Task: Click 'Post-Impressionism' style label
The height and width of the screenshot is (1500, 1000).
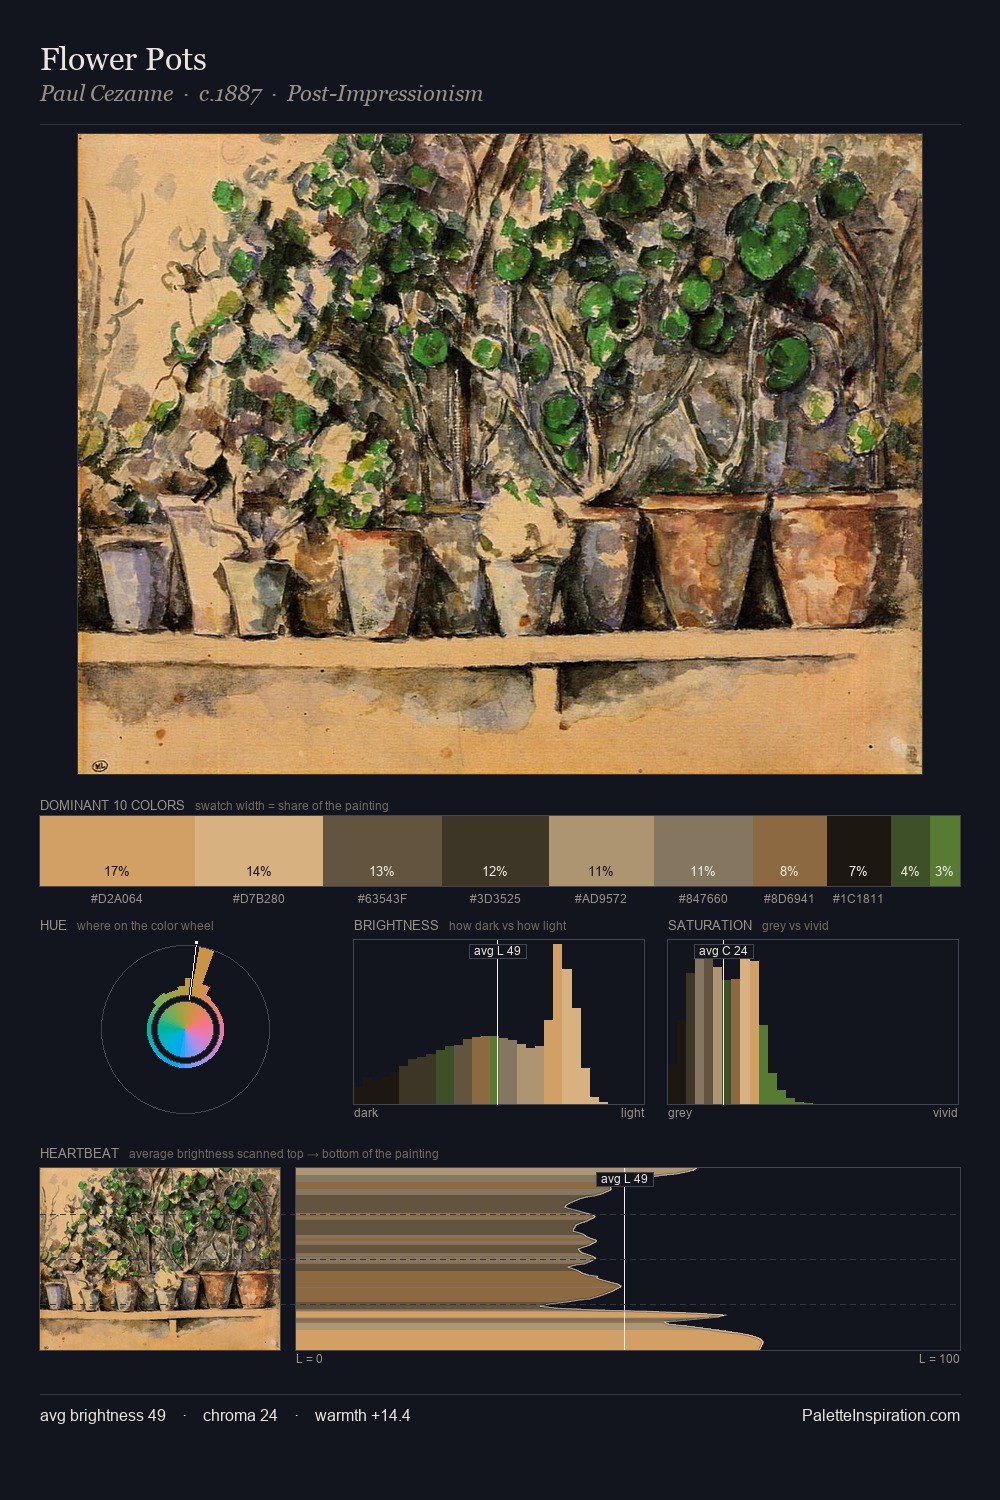Action: pyautogui.click(x=385, y=94)
